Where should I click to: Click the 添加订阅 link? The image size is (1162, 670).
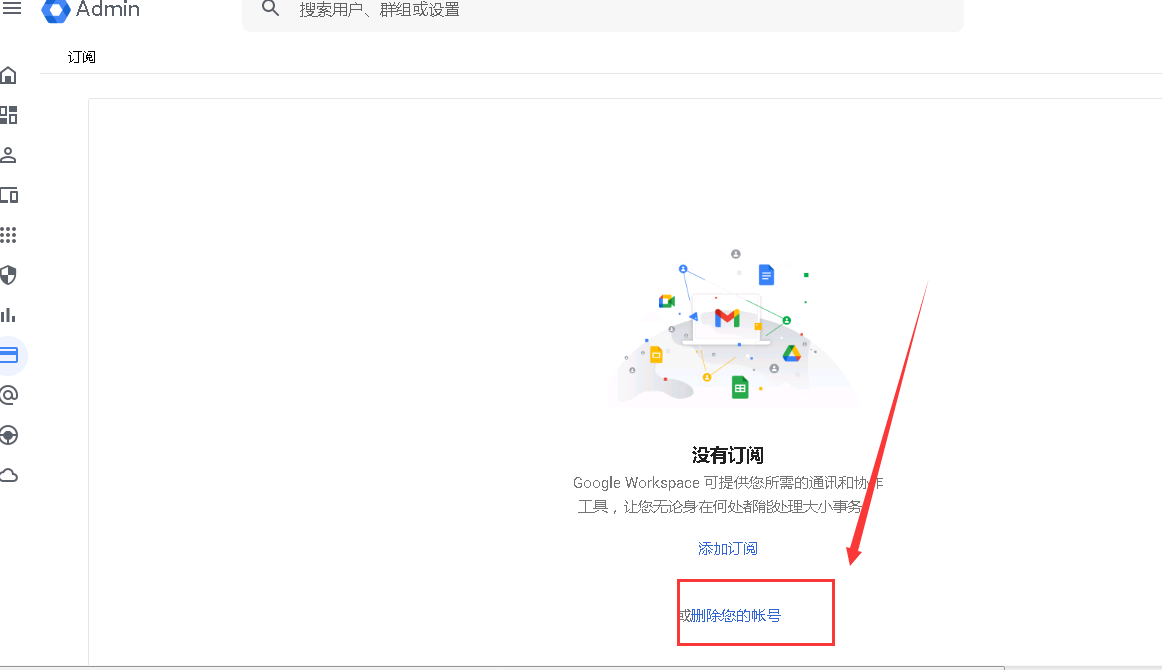pyautogui.click(x=728, y=548)
